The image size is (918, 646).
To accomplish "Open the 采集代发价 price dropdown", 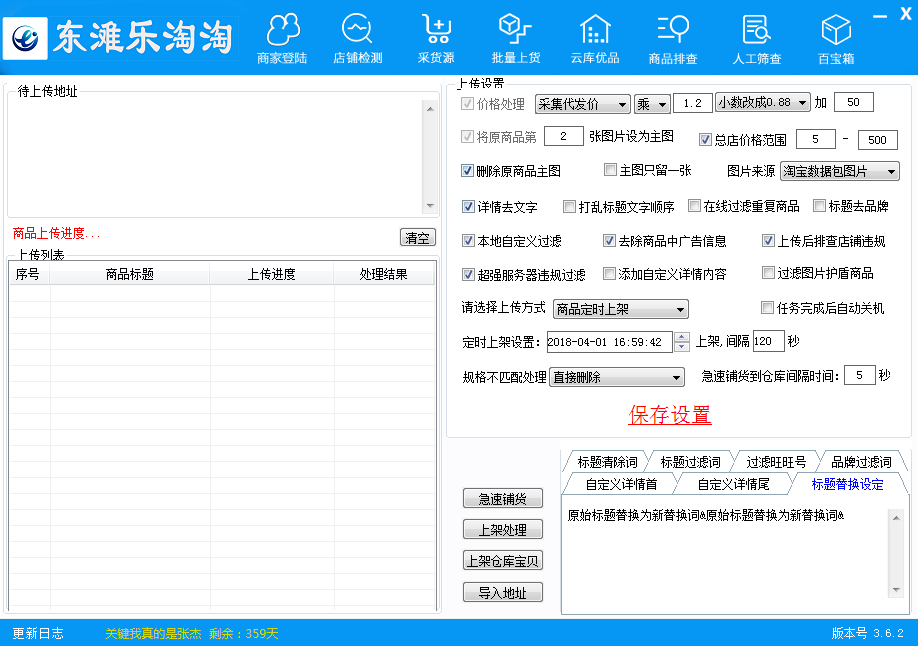I will pos(583,104).
